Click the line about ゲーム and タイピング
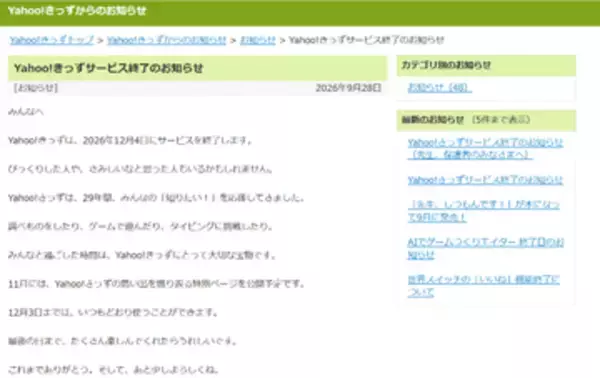 140,226
